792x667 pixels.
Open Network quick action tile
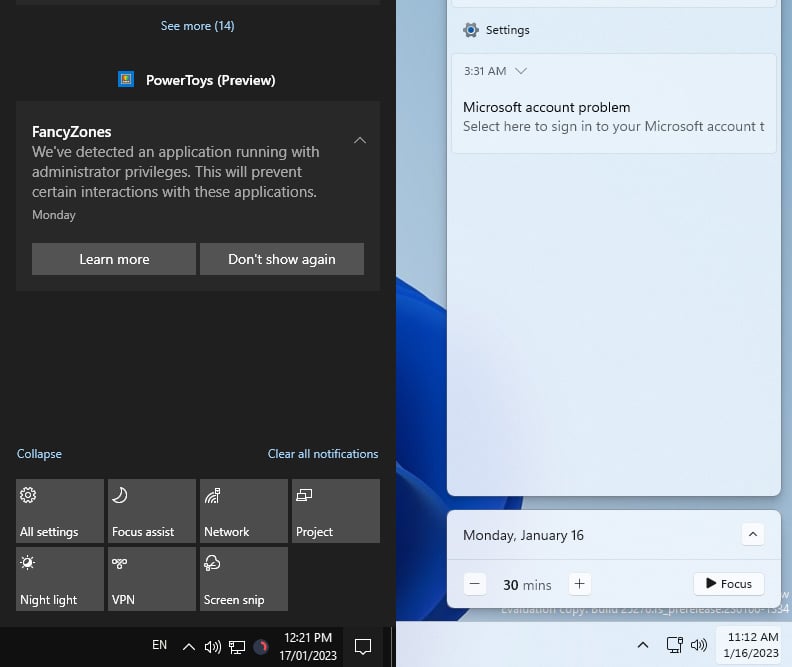(x=243, y=510)
